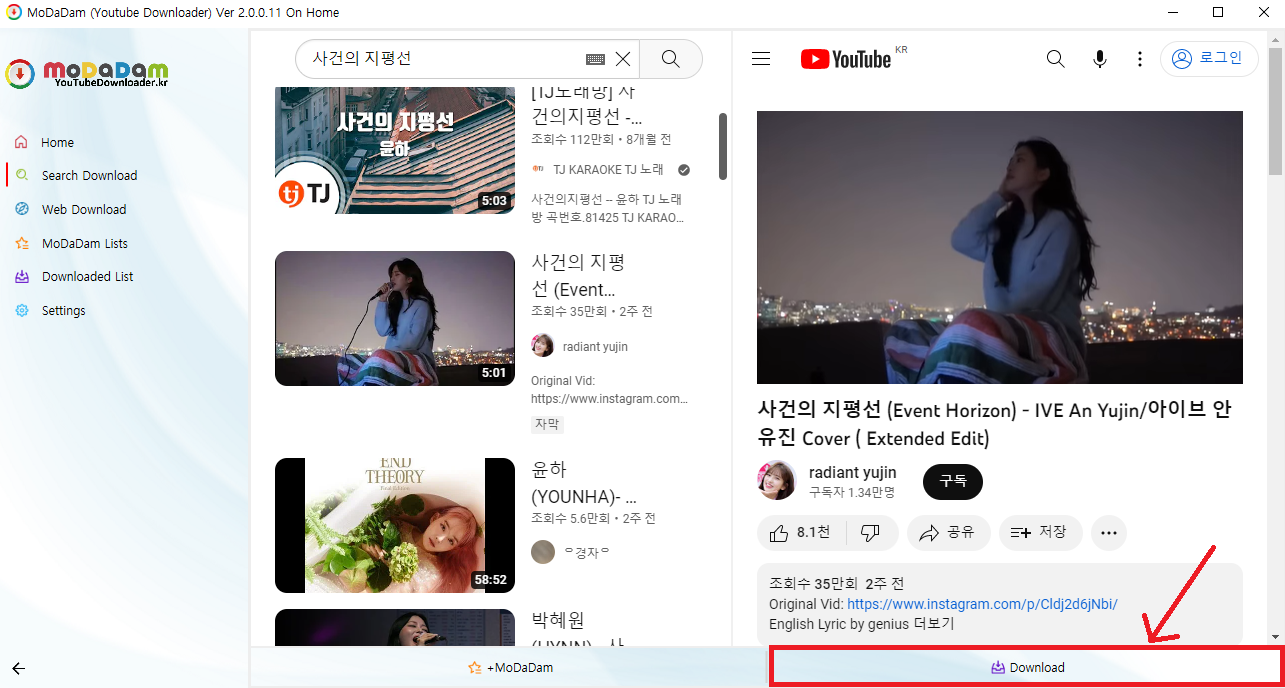Open Web Download section
The height and width of the screenshot is (688, 1285).
(x=84, y=209)
